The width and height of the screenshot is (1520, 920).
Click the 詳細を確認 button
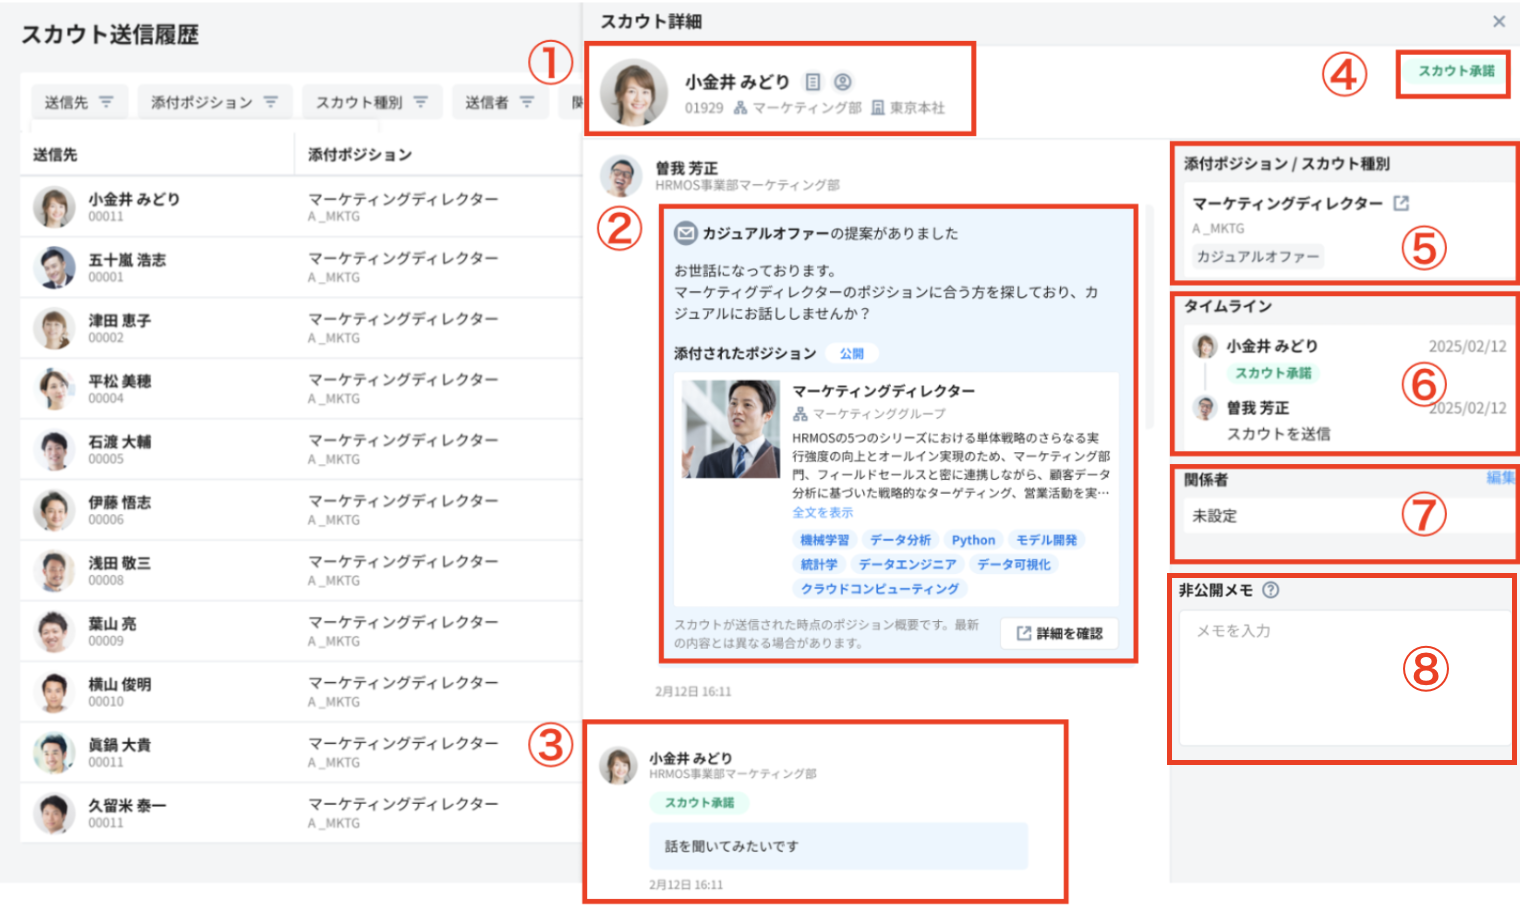[x=1059, y=633]
